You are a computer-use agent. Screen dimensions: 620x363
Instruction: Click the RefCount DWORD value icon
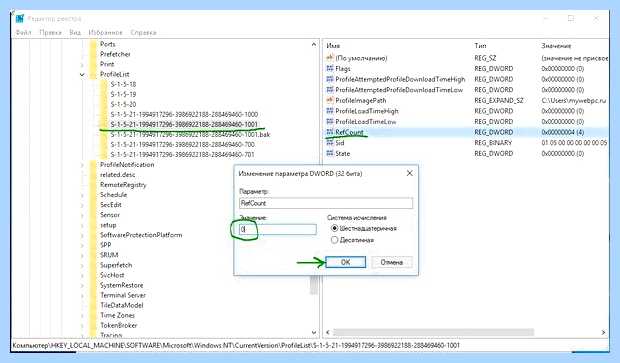(330, 132)
